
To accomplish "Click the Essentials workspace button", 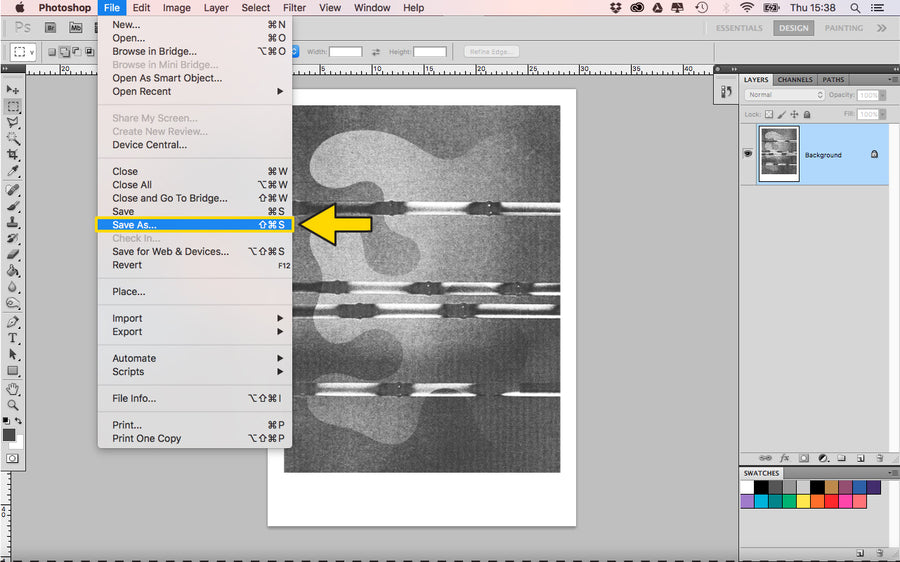I will click(739, 28).
